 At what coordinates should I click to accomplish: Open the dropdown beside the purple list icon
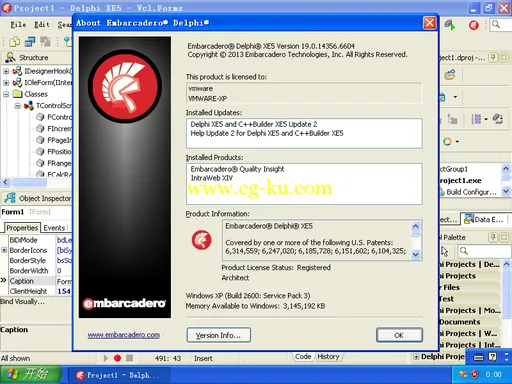(486, 119)
